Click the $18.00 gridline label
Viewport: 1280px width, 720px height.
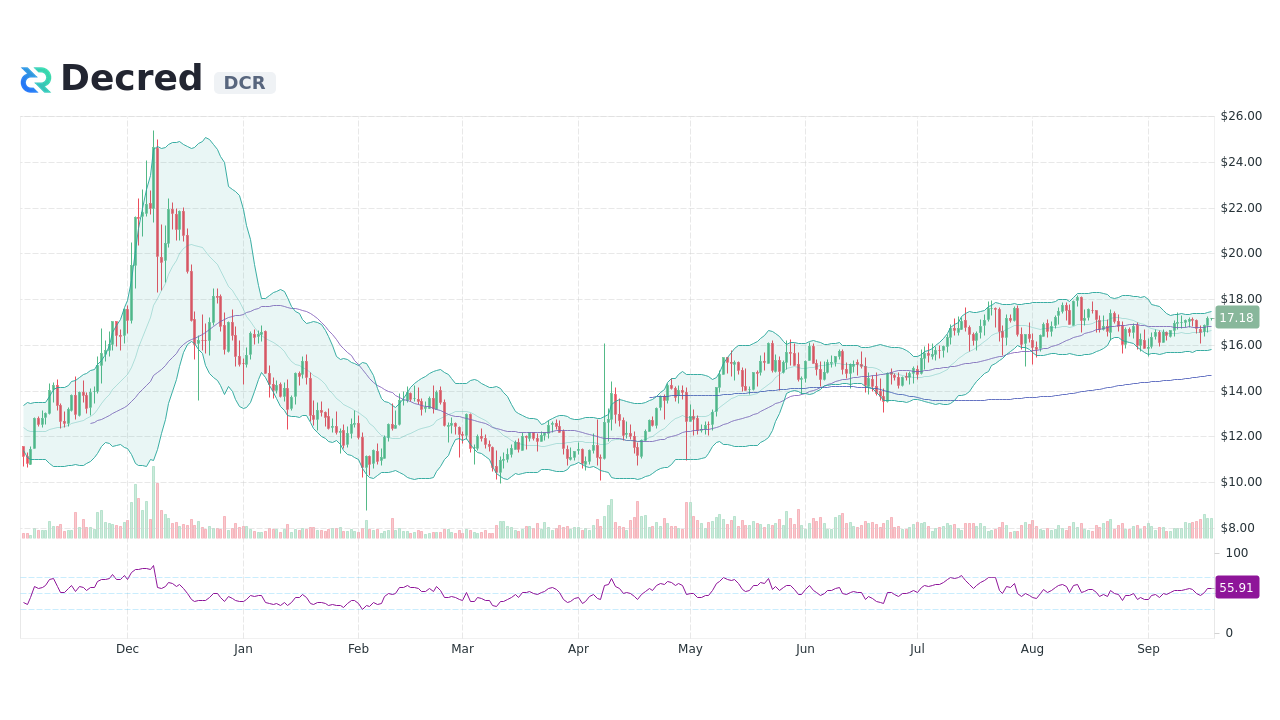(x=1239, y=298)
